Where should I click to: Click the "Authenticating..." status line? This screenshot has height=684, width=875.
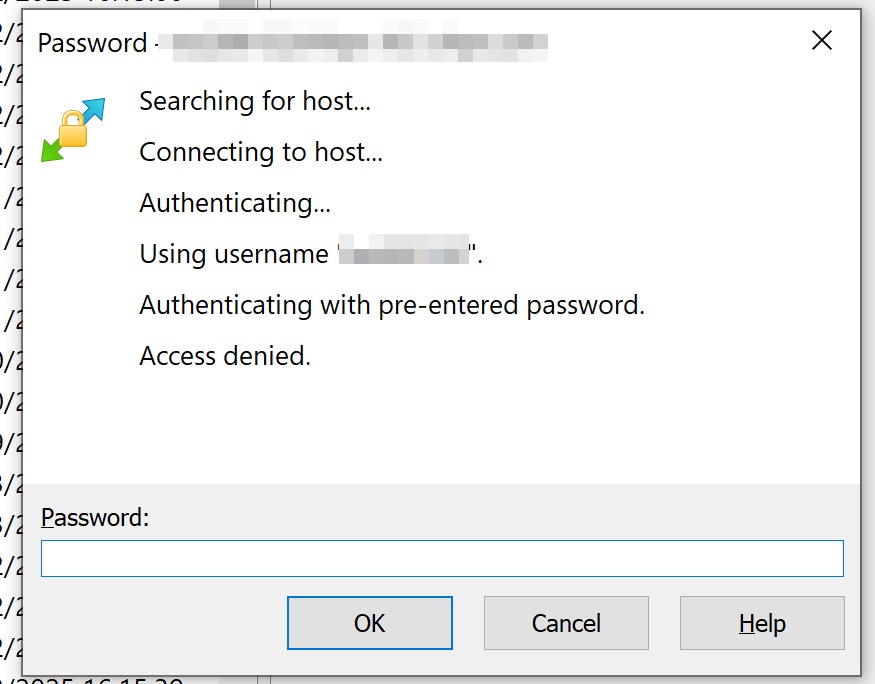(x=235, y=203)
